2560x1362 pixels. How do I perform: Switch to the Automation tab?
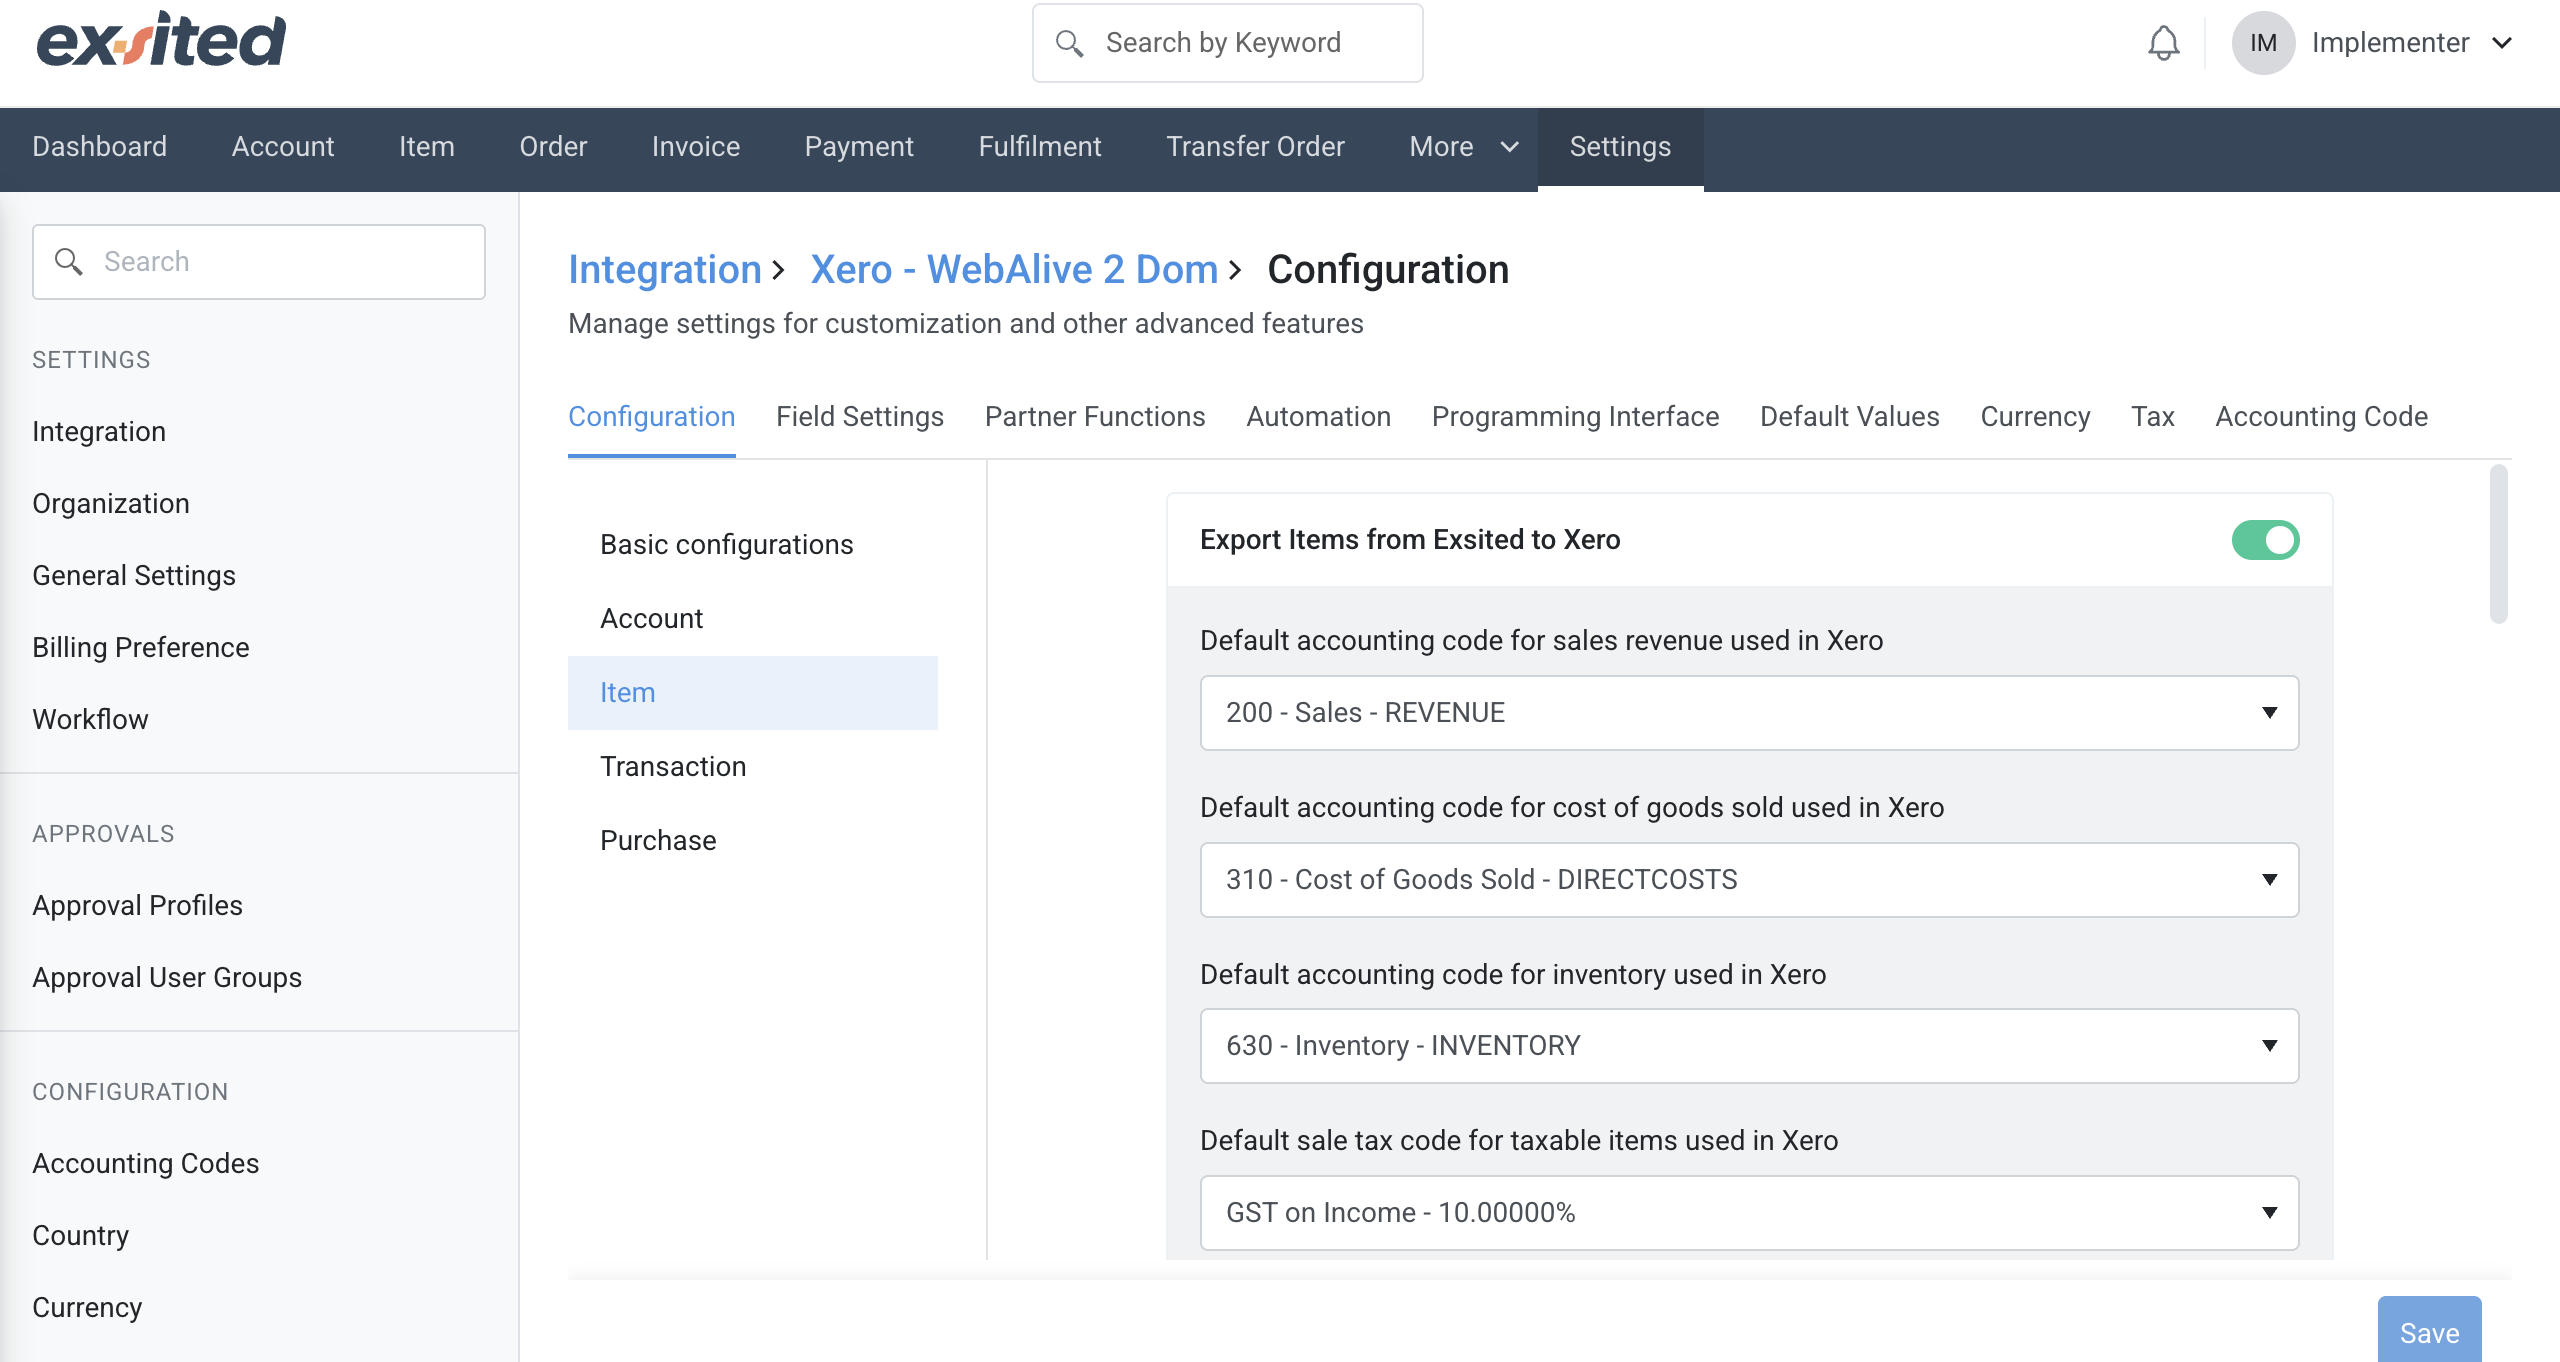coord(1318,417)
